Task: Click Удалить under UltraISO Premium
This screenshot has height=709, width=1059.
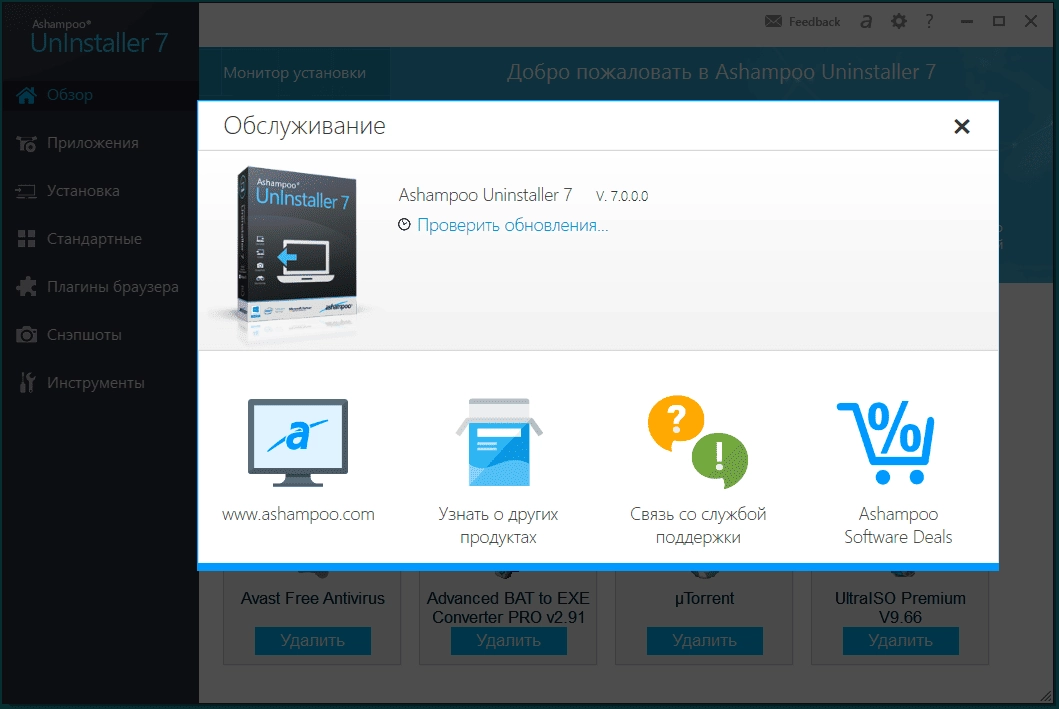Action: pyautogui.click(x=900, y=641)
